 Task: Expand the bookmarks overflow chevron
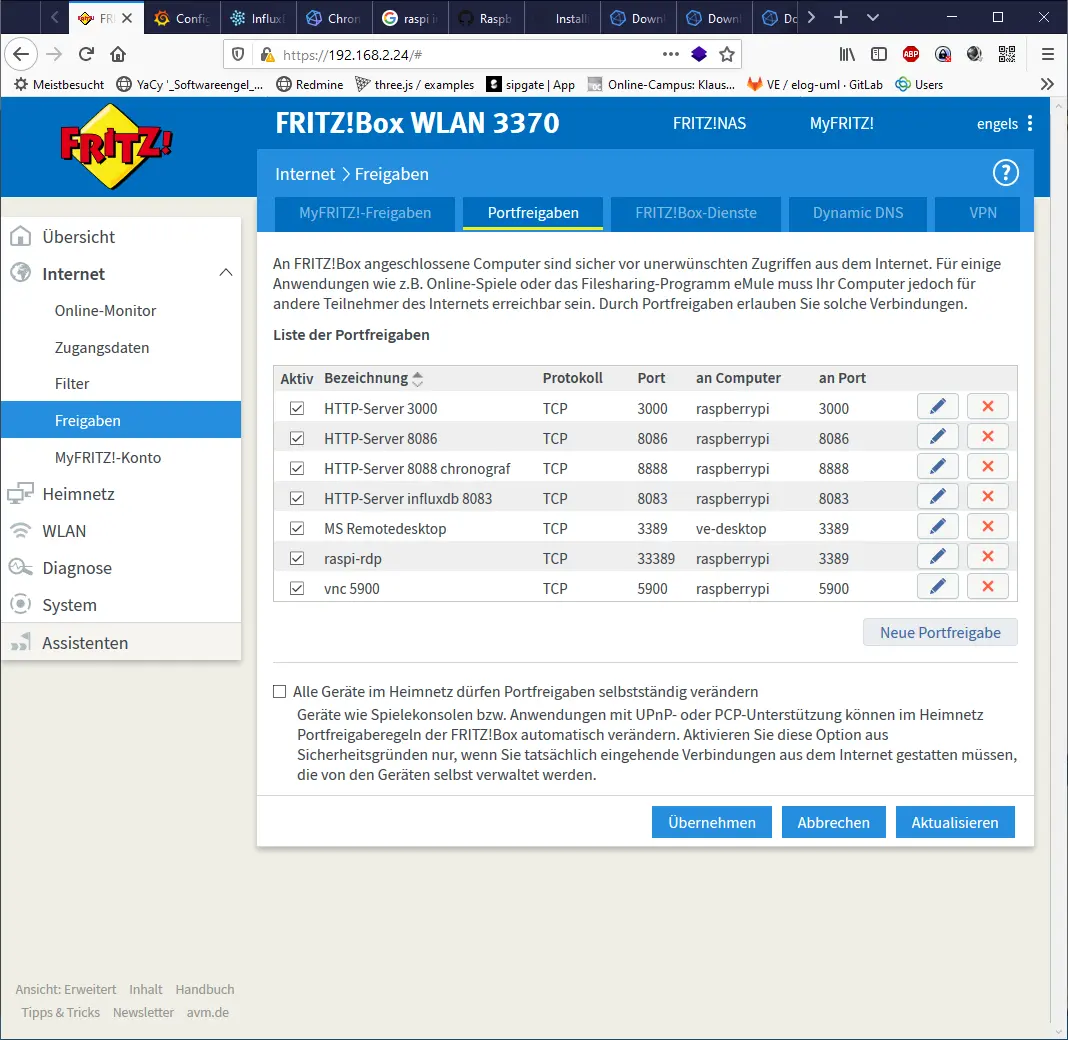coord(1046,84)
